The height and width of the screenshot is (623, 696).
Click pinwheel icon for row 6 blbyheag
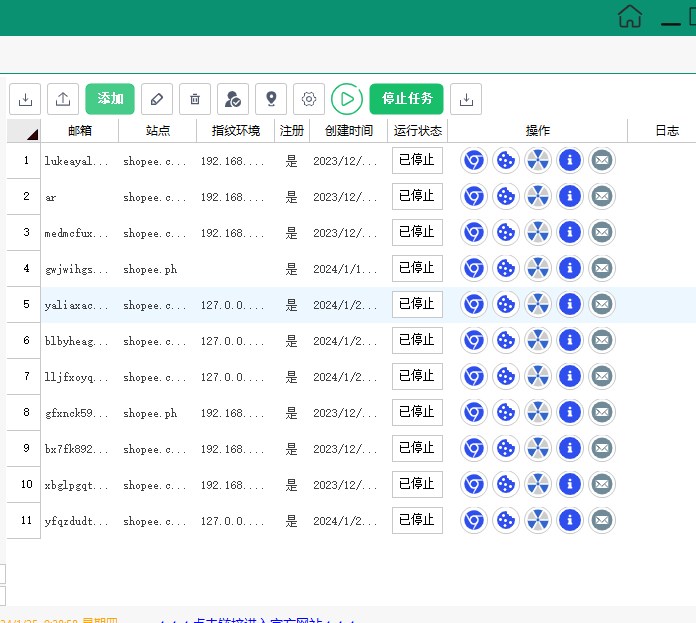(538, 340)
